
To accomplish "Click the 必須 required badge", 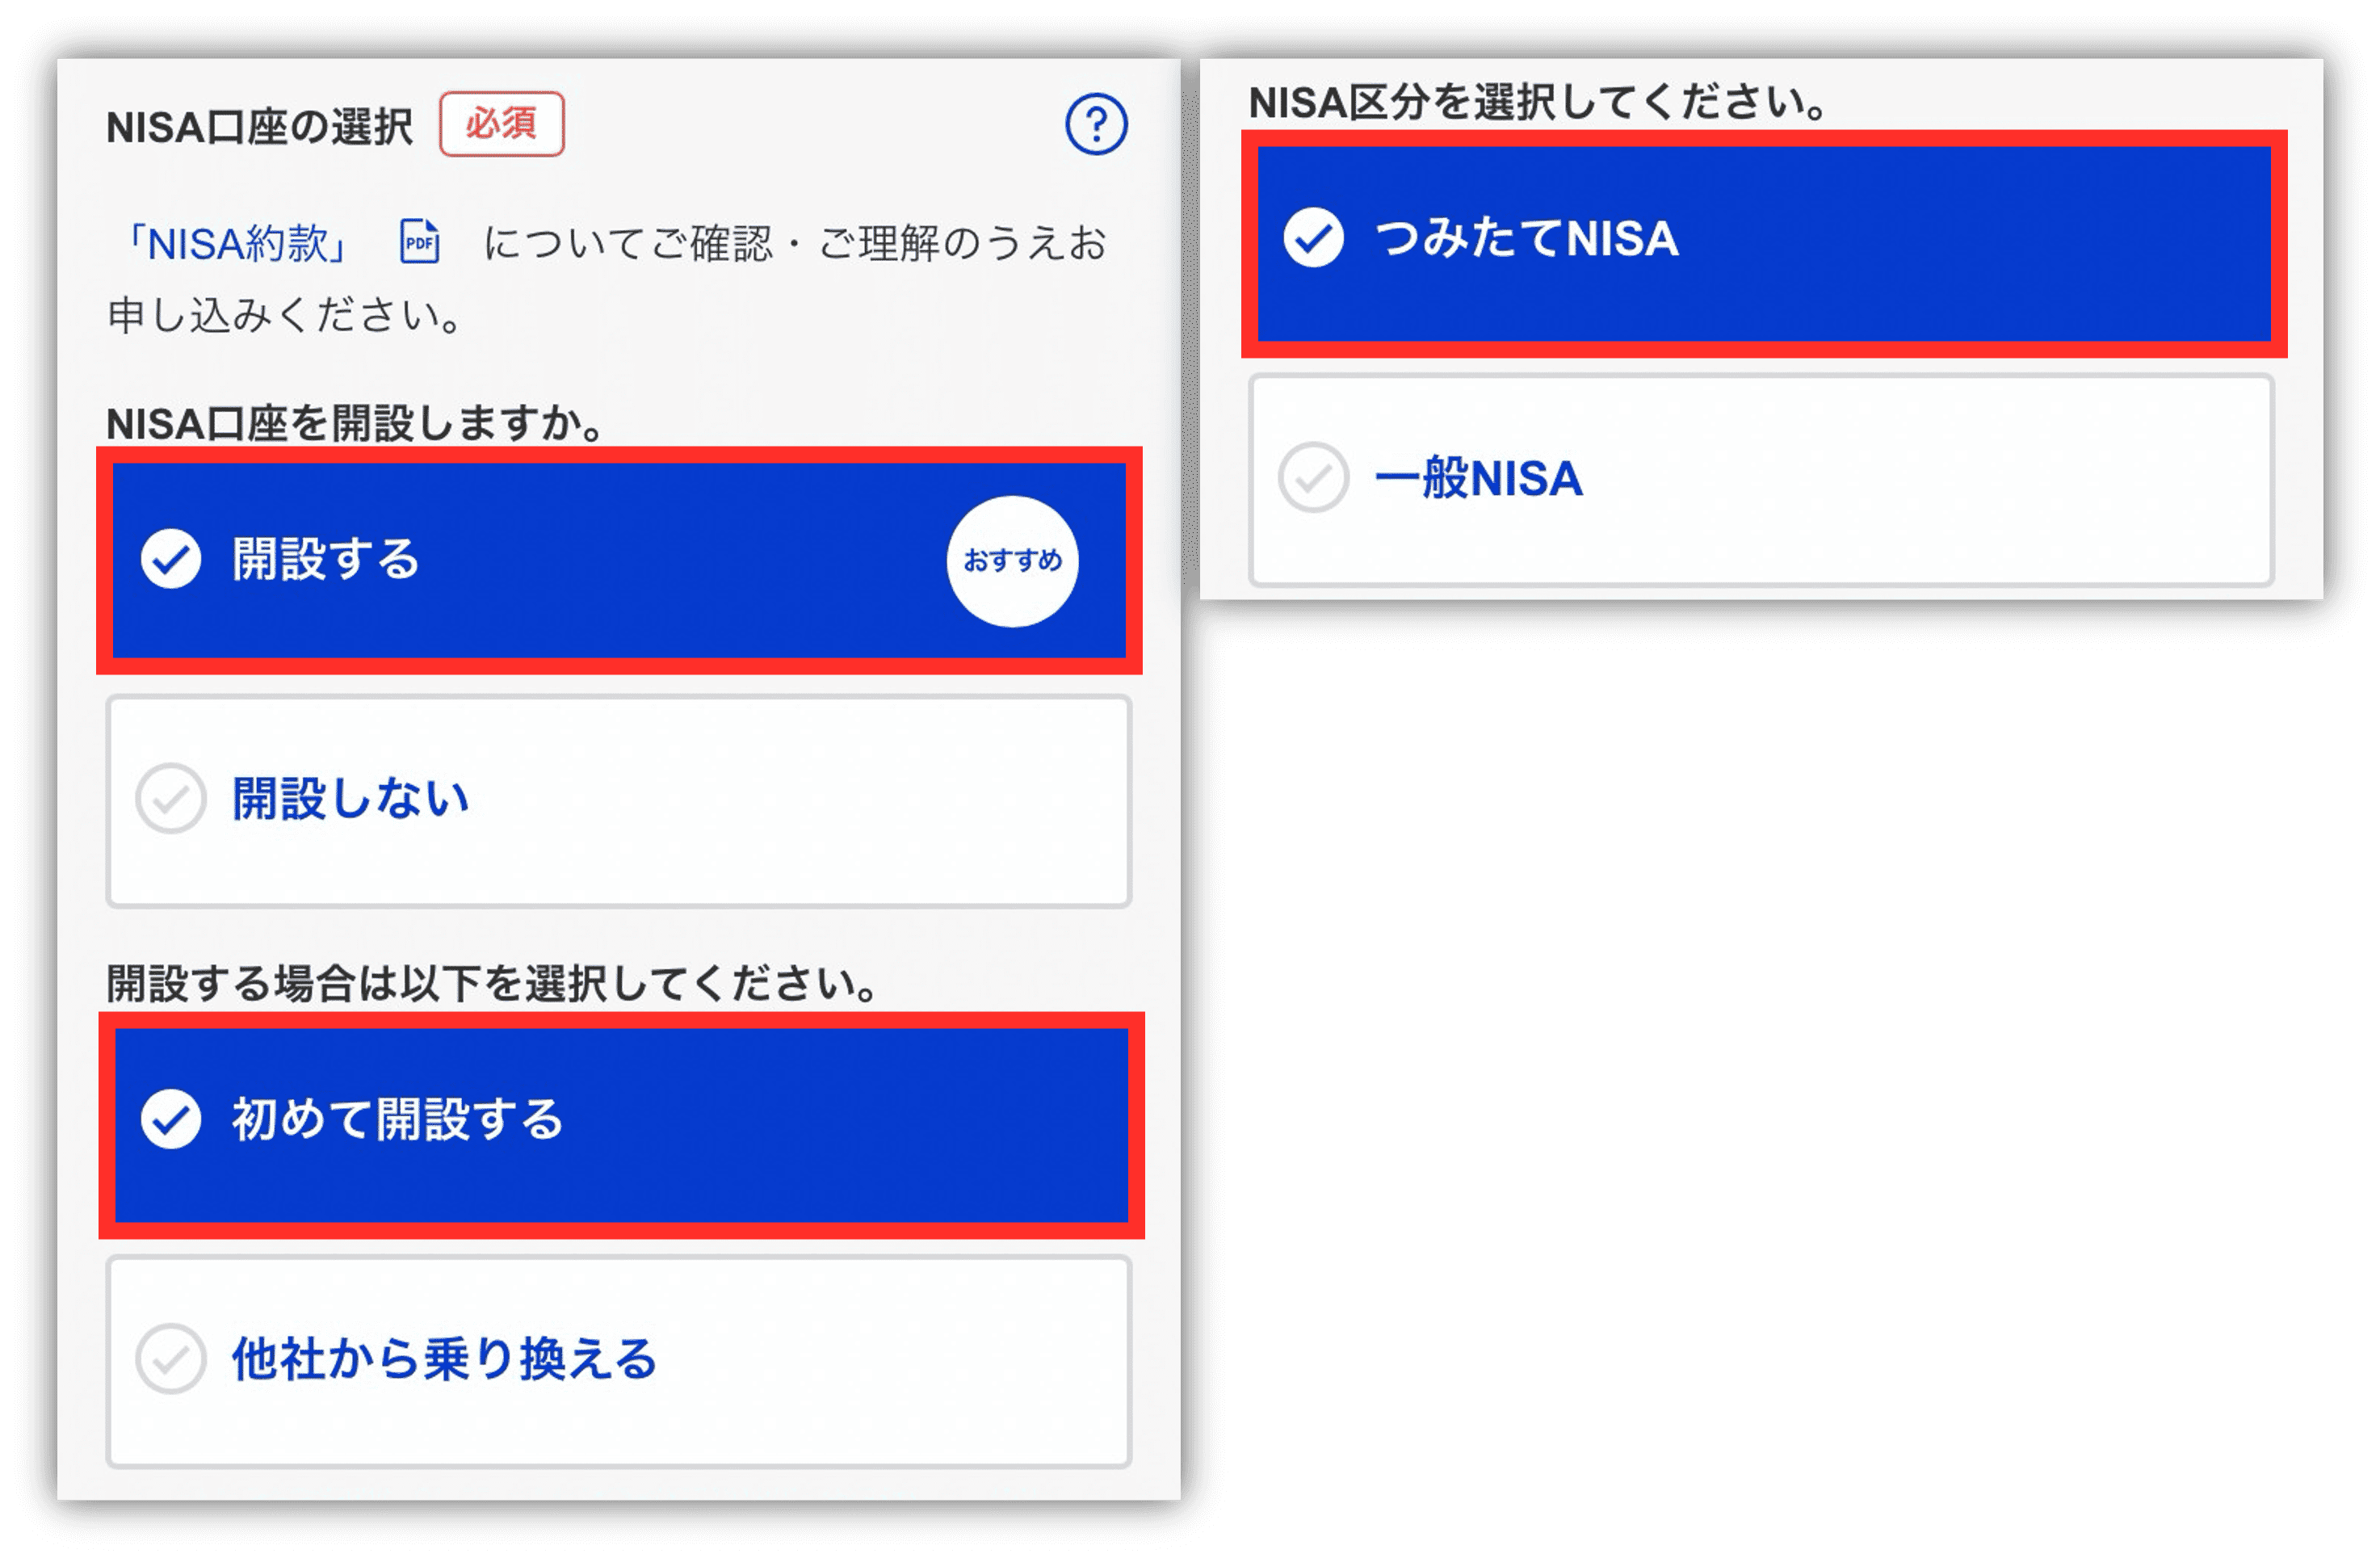I will pos(502,124).
